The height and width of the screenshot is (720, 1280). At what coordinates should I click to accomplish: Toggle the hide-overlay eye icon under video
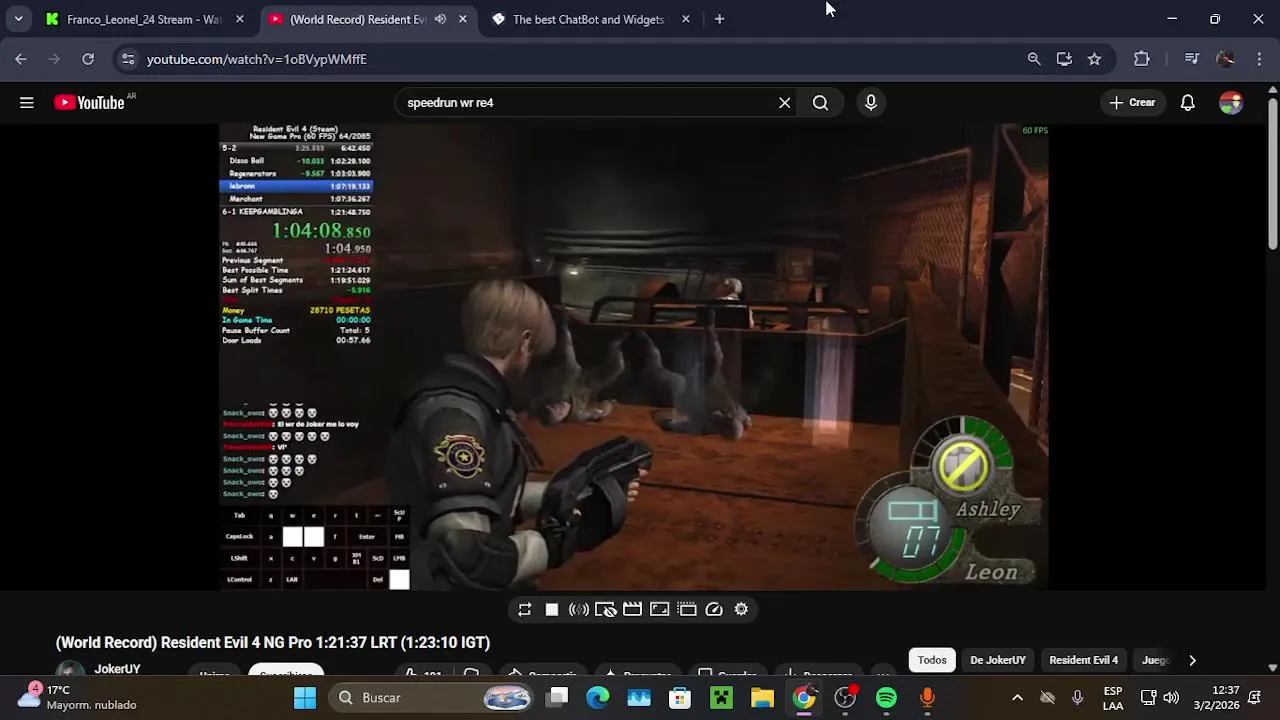click(x=605, y=609)
